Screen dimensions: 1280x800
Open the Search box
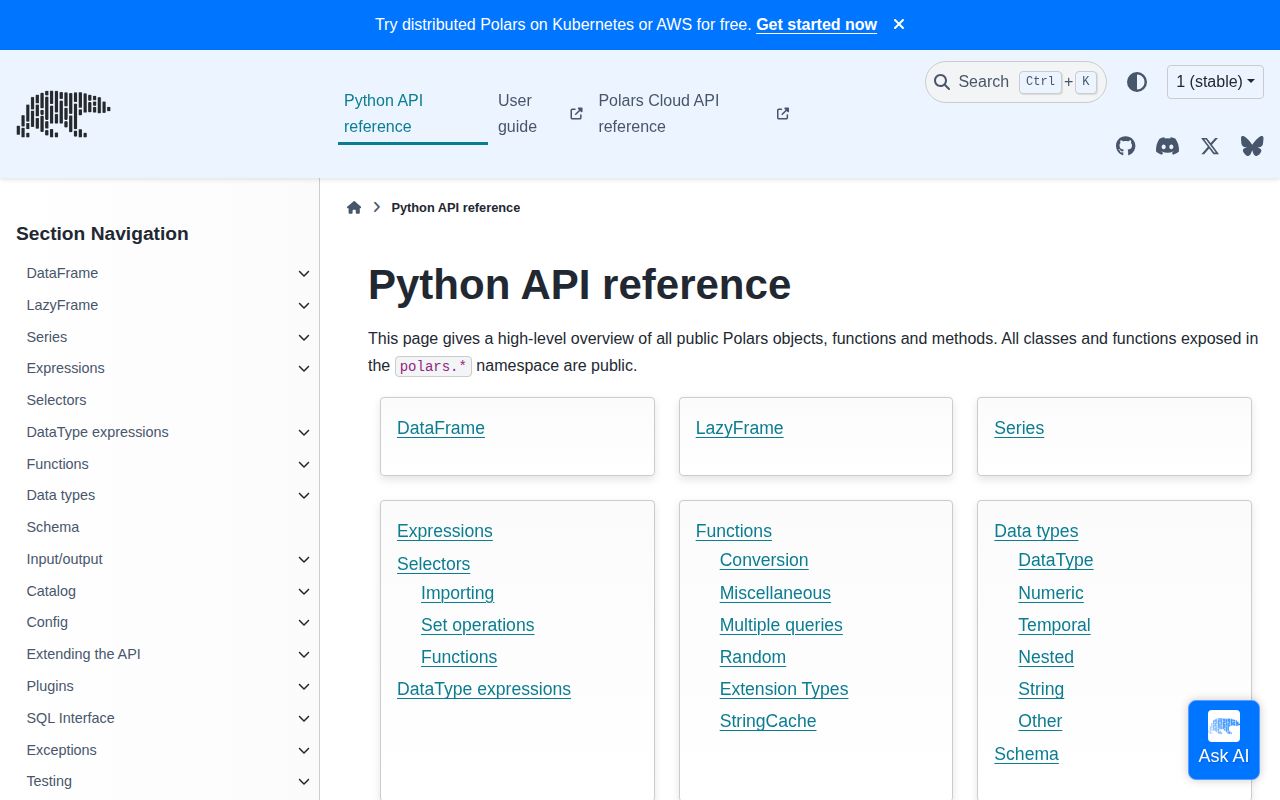(x=1016, y=82)
